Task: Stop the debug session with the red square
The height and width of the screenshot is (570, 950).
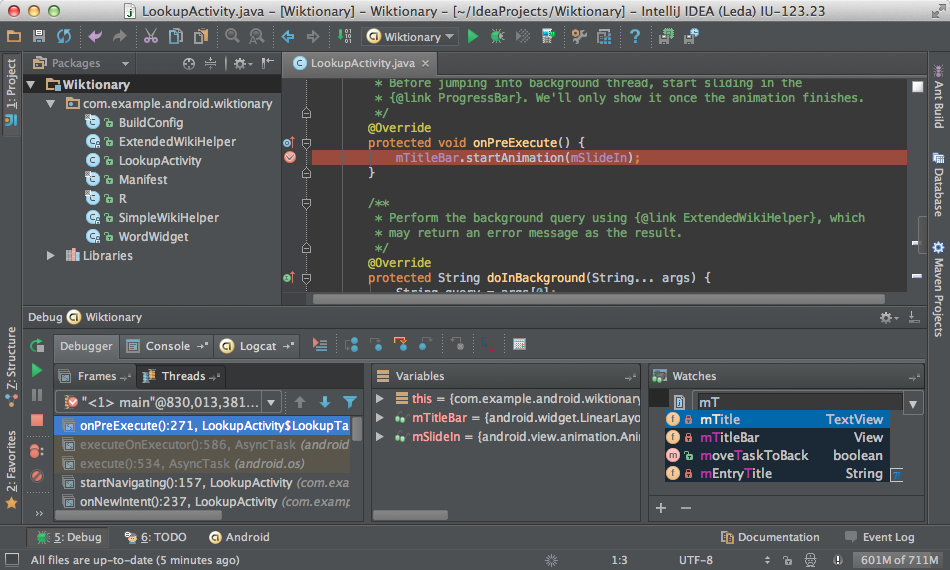Action: click(x=37, y=420)
